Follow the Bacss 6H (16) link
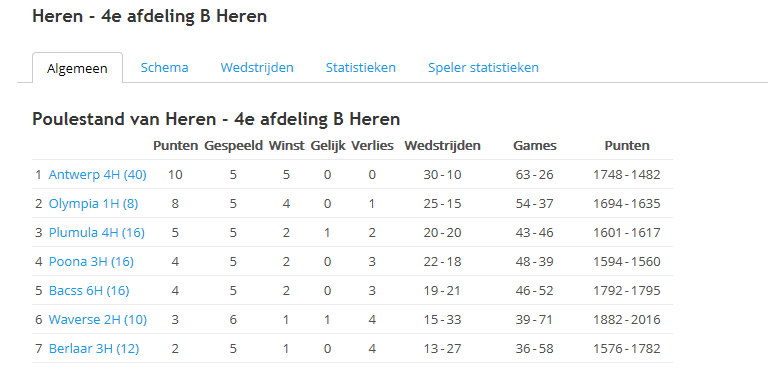The width and height of the screenshot is (768, 374). [x=89, y=291]
